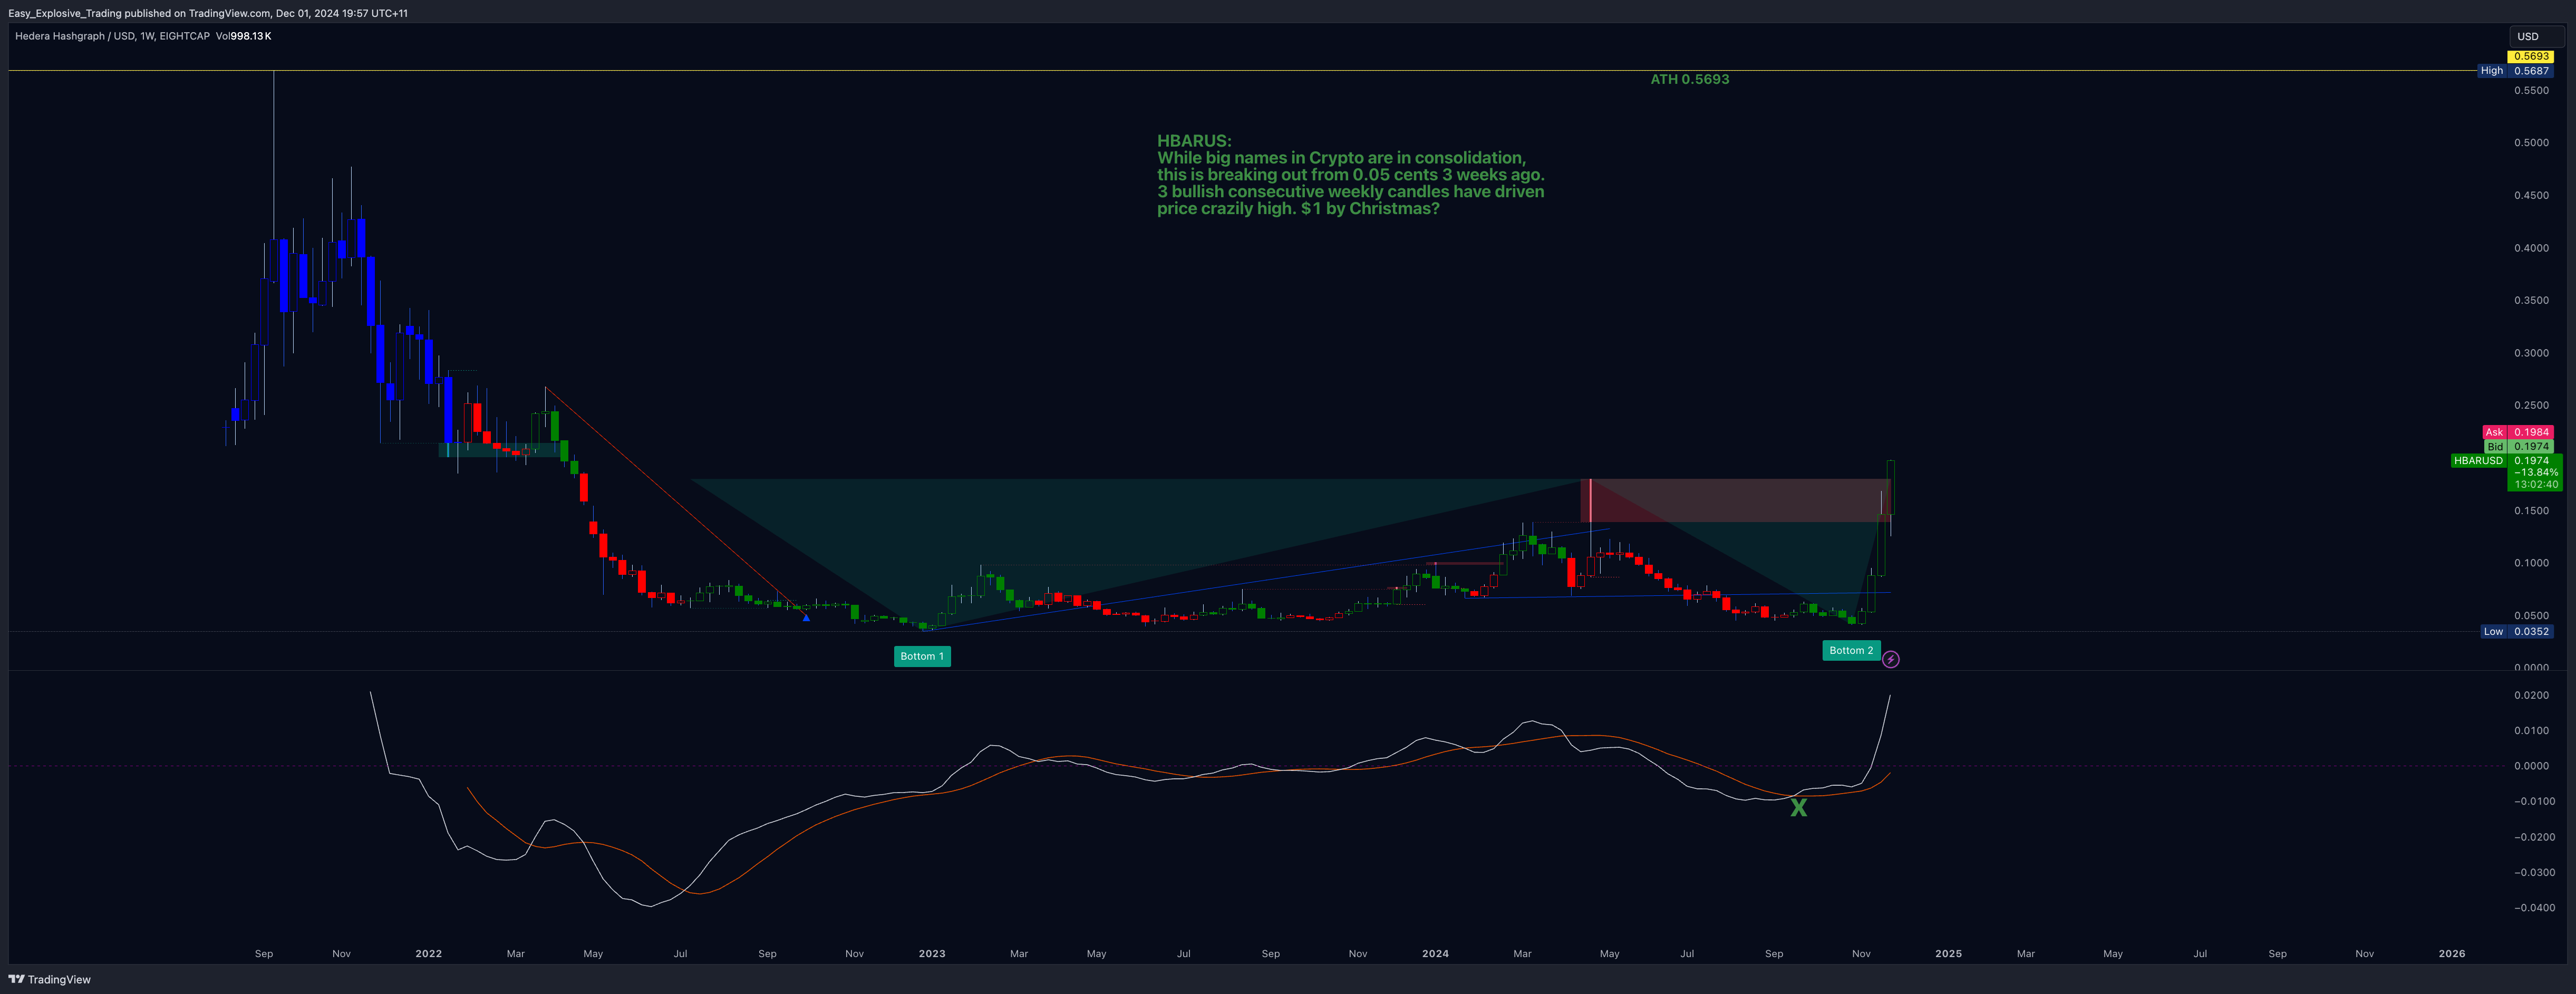Click the 0.3000 price axis tick

coord(2531,353)
